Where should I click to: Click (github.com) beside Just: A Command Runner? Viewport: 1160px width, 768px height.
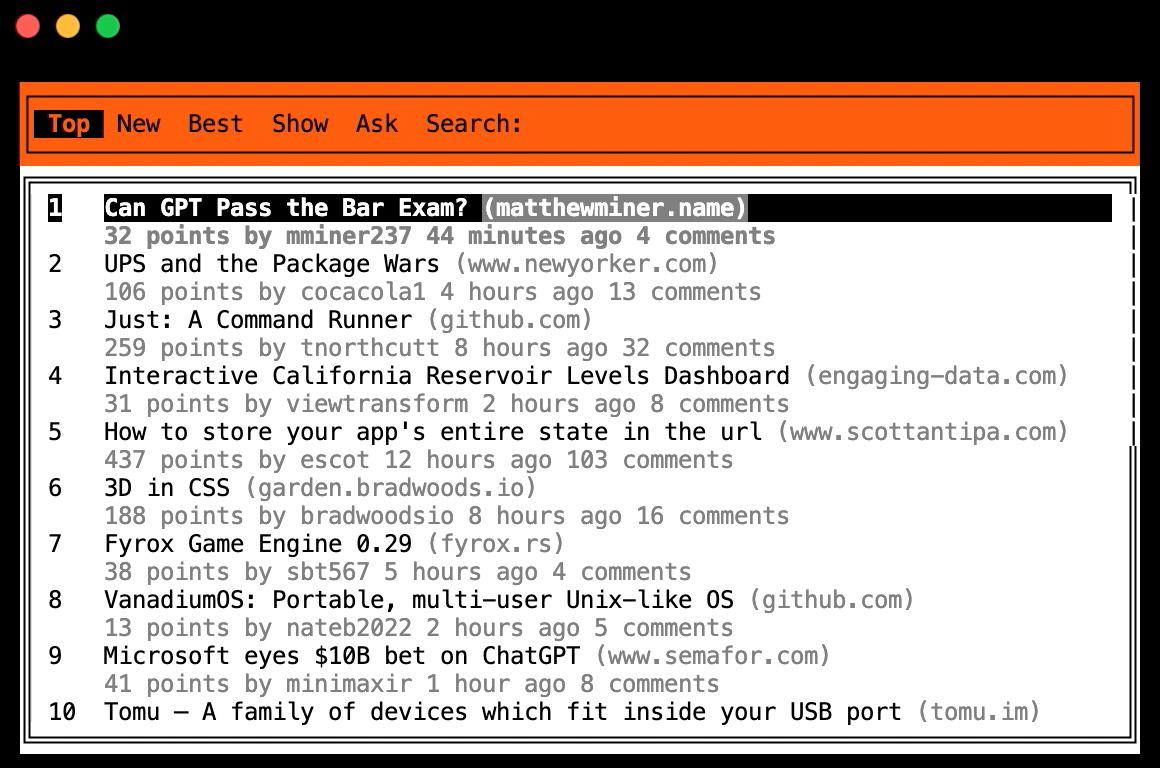tap(510, 320)
